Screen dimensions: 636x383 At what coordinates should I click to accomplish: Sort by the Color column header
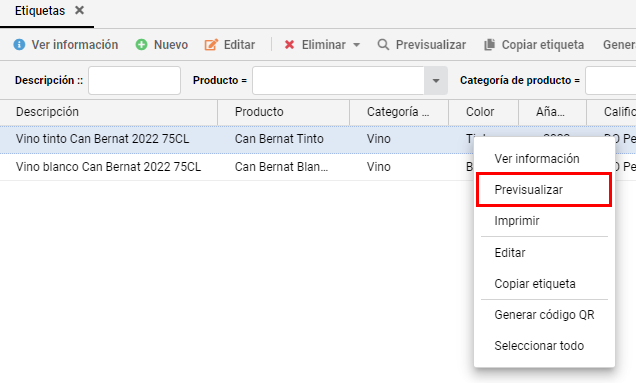pyautogui.click(x=483, y=112)
